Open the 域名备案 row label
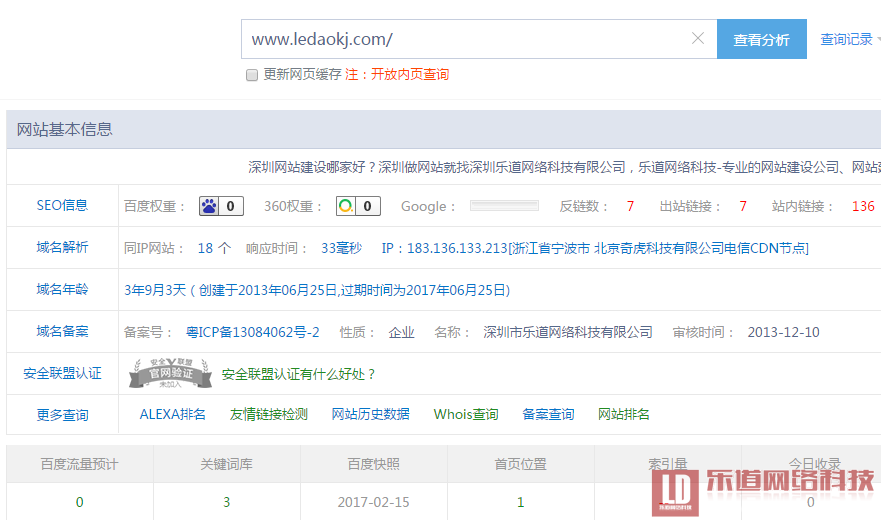The image size is (881, 520). pyautogui.click(x=62, y=332)
